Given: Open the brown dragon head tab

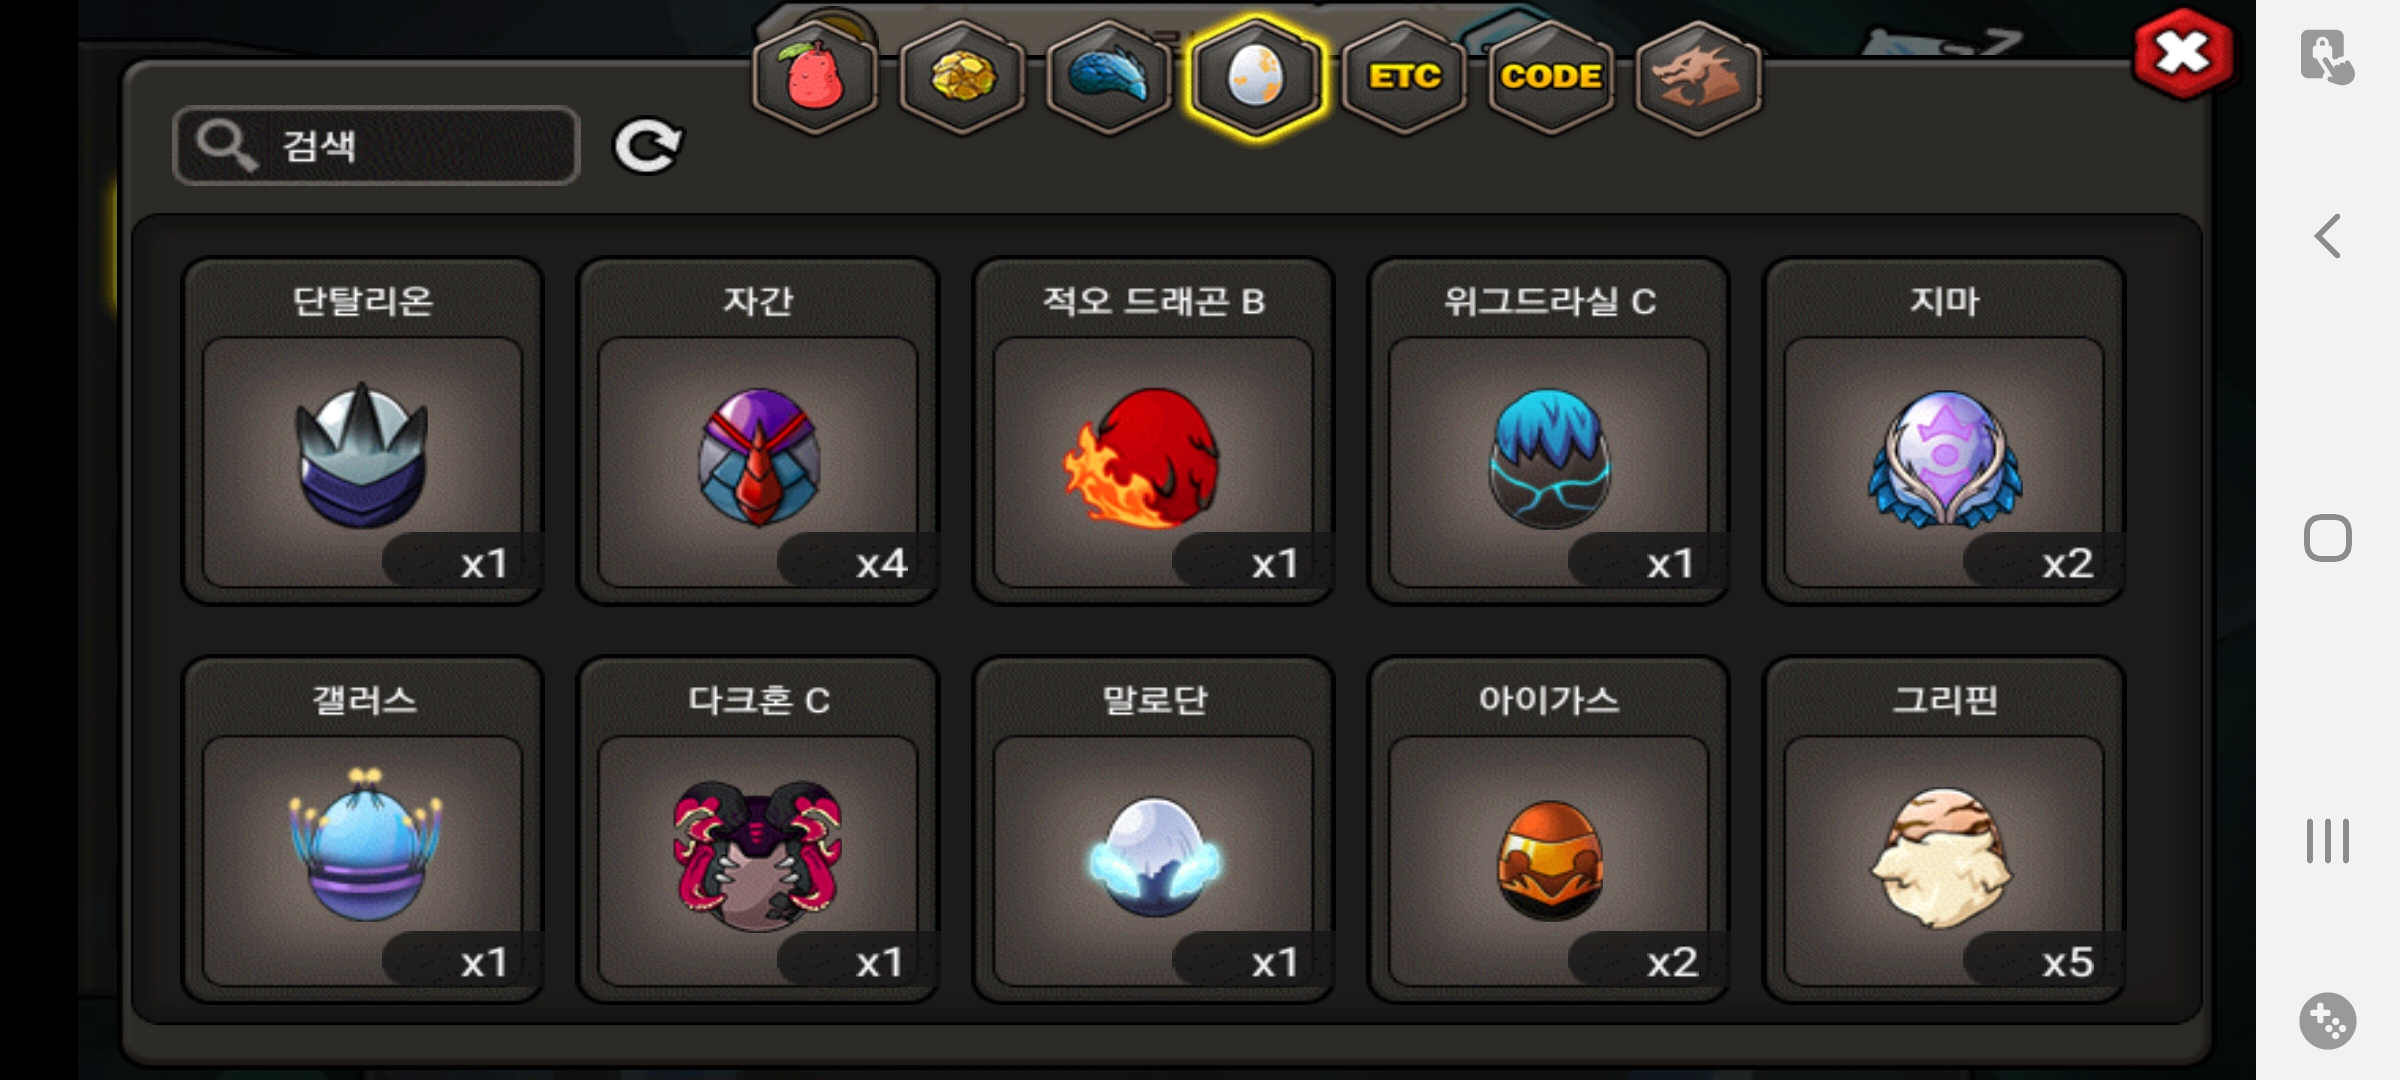Looking at the screenshot, I should pos(1698,77).
